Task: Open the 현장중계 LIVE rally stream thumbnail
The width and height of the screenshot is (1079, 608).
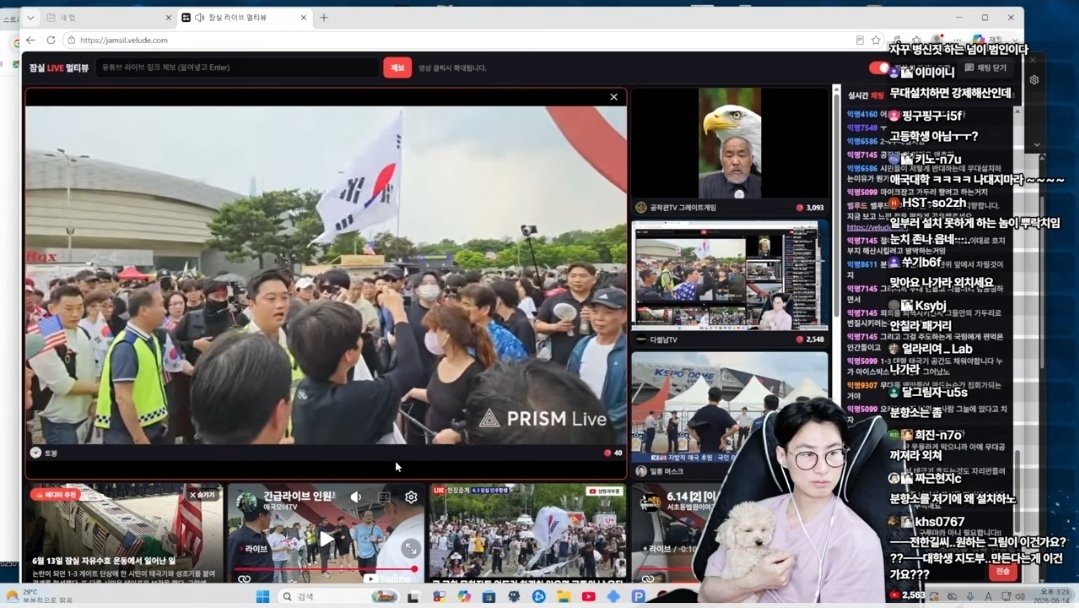Action: pyautogui.click(x=527, y=533)
